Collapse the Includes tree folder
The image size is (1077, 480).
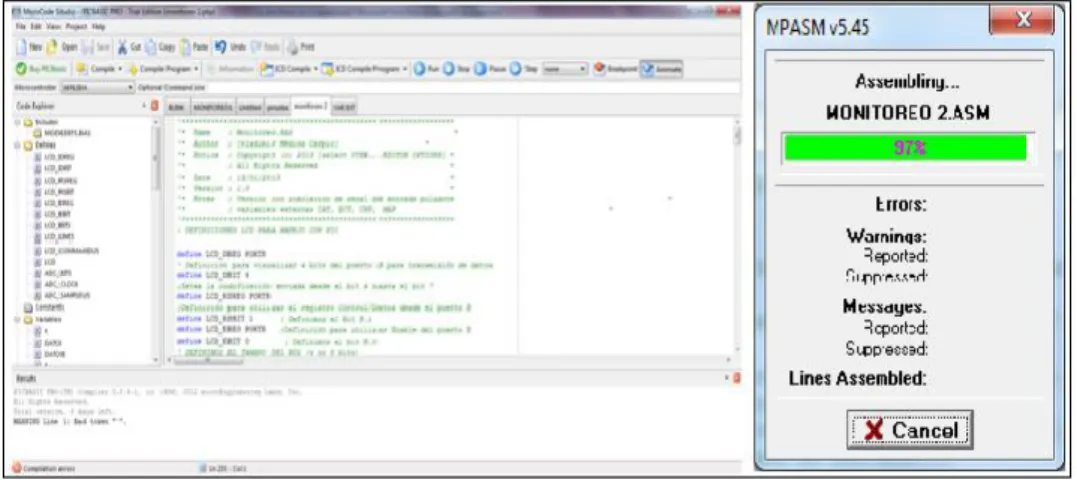coord(18,122)
